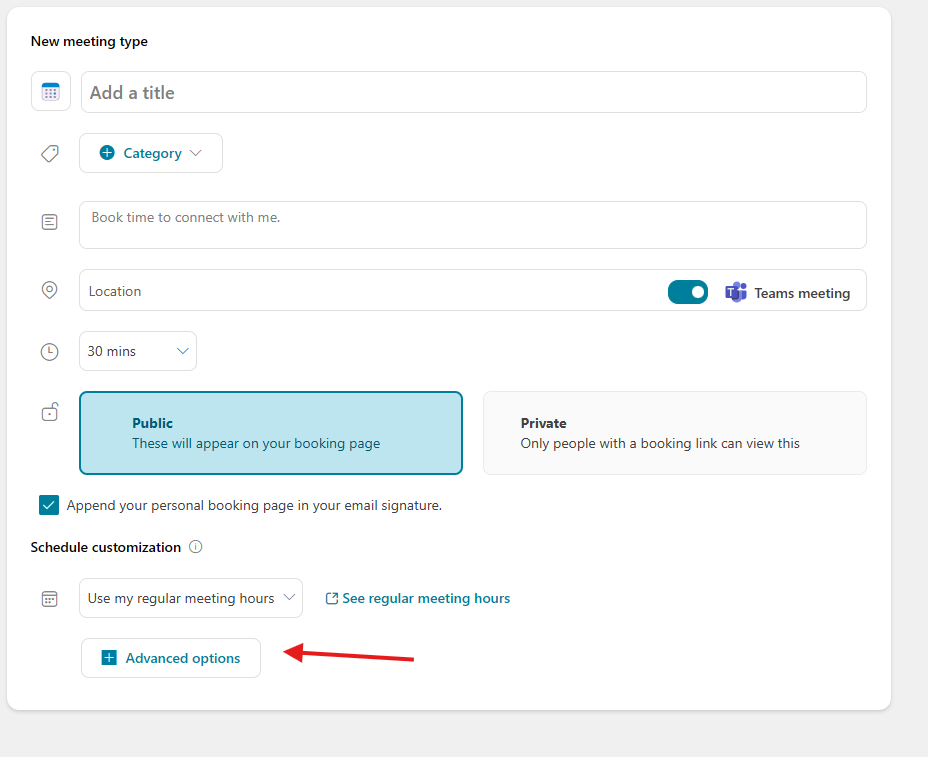The image size is (928, 757).
Task: Click the unlocked padlock visibility icon
Action: (x=50, y=412)
